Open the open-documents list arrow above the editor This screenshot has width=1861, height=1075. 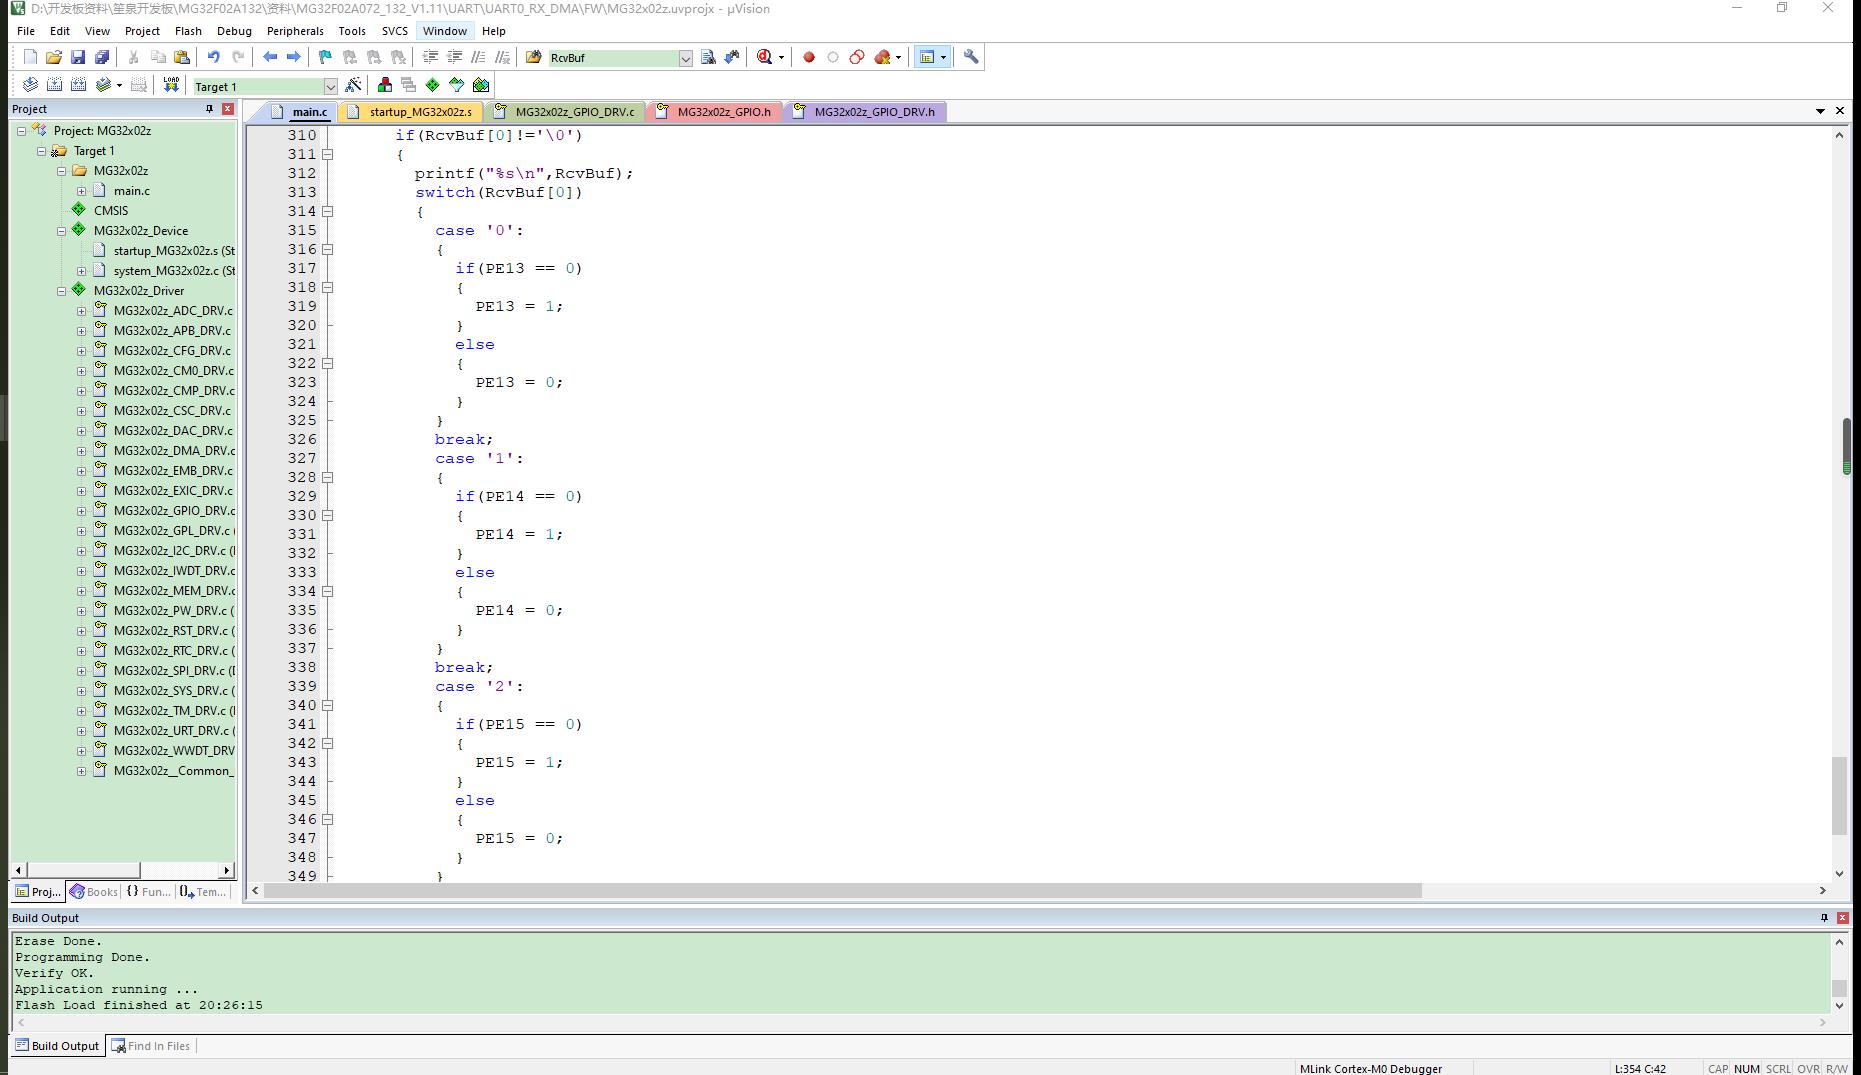click(x=1820, y=111)
